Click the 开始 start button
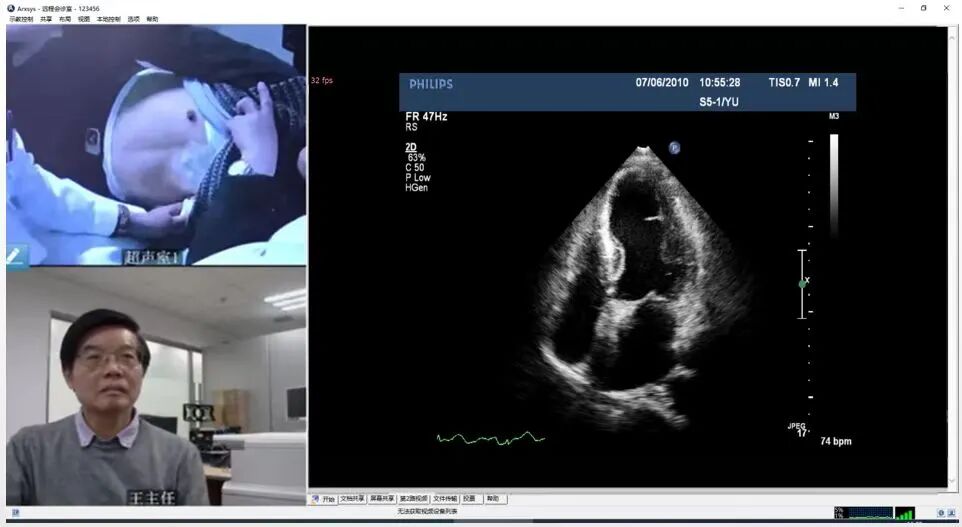Viewport: 962px width, 527px height. tap(324, 499)
